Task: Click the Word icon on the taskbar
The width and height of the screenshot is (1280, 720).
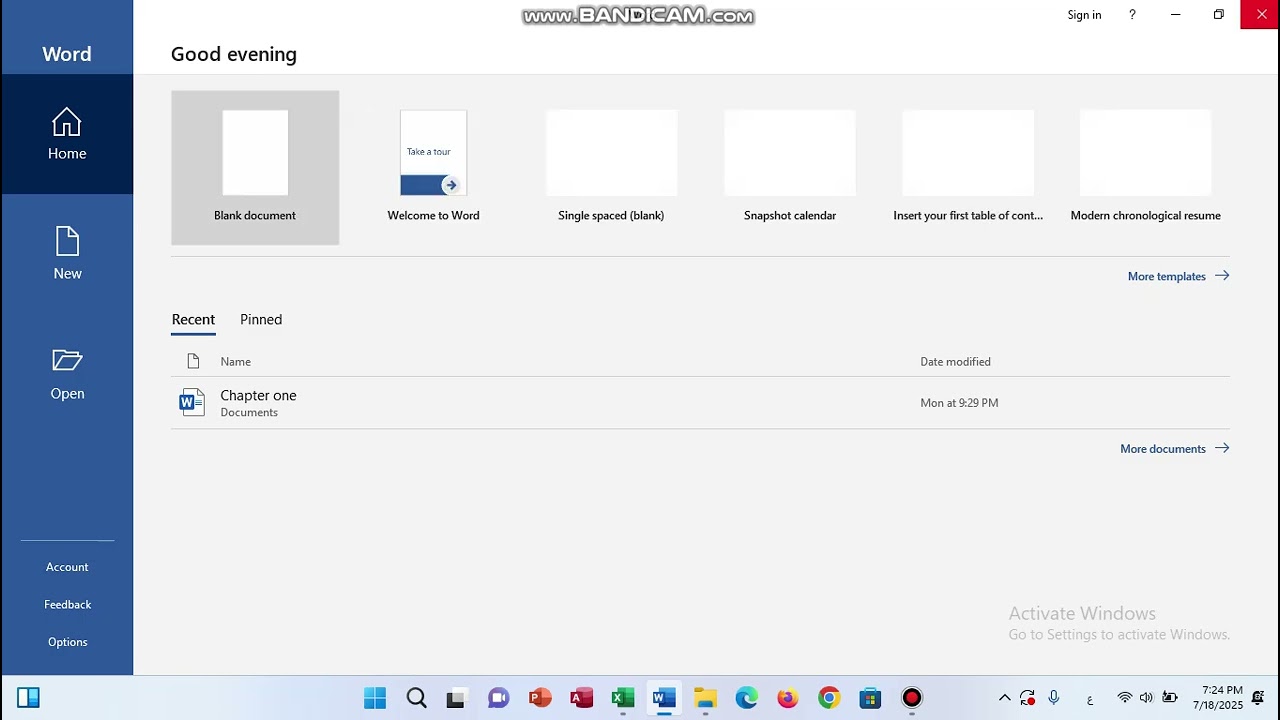Action: pyautogui.click(x=664, y=698)
